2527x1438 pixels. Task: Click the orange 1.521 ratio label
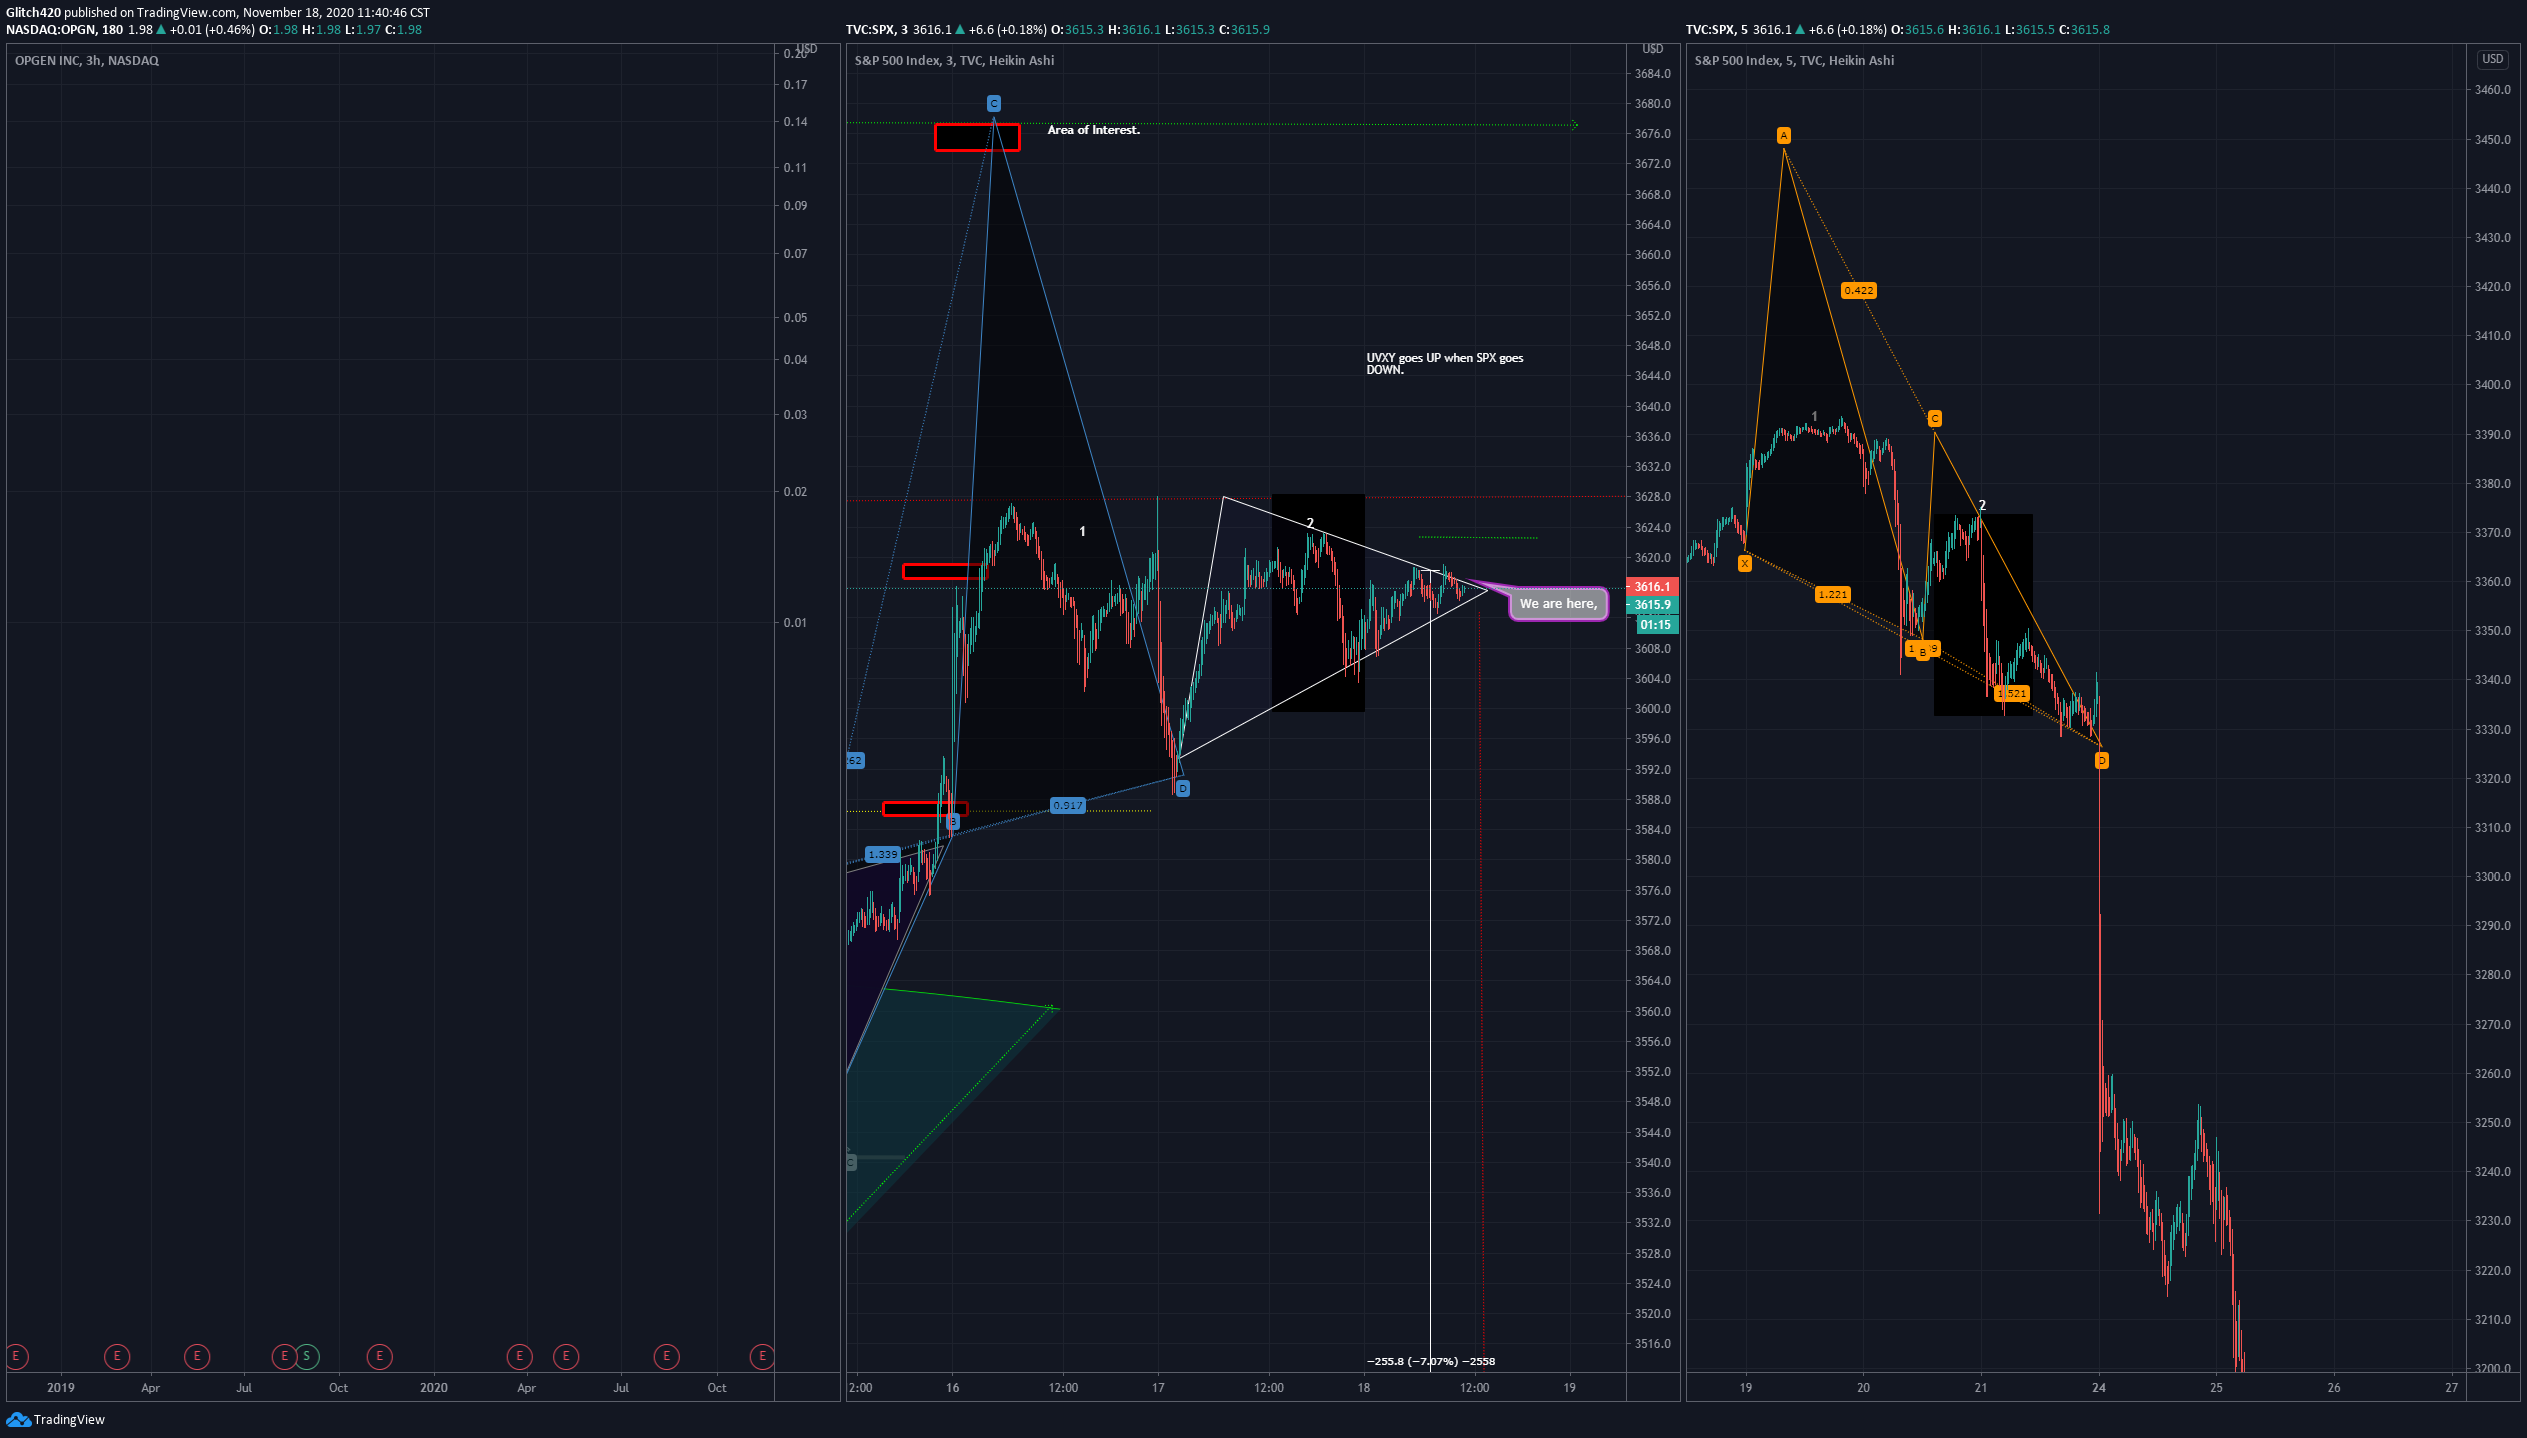[2012, 693]
